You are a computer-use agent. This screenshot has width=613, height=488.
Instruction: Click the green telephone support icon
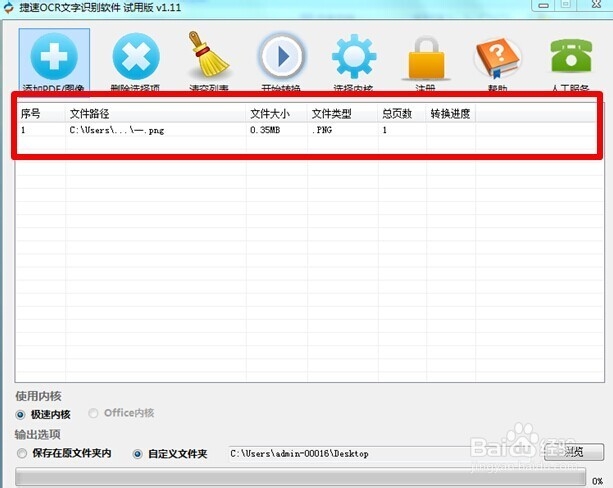pyautogui.click(x=571, y=56)
